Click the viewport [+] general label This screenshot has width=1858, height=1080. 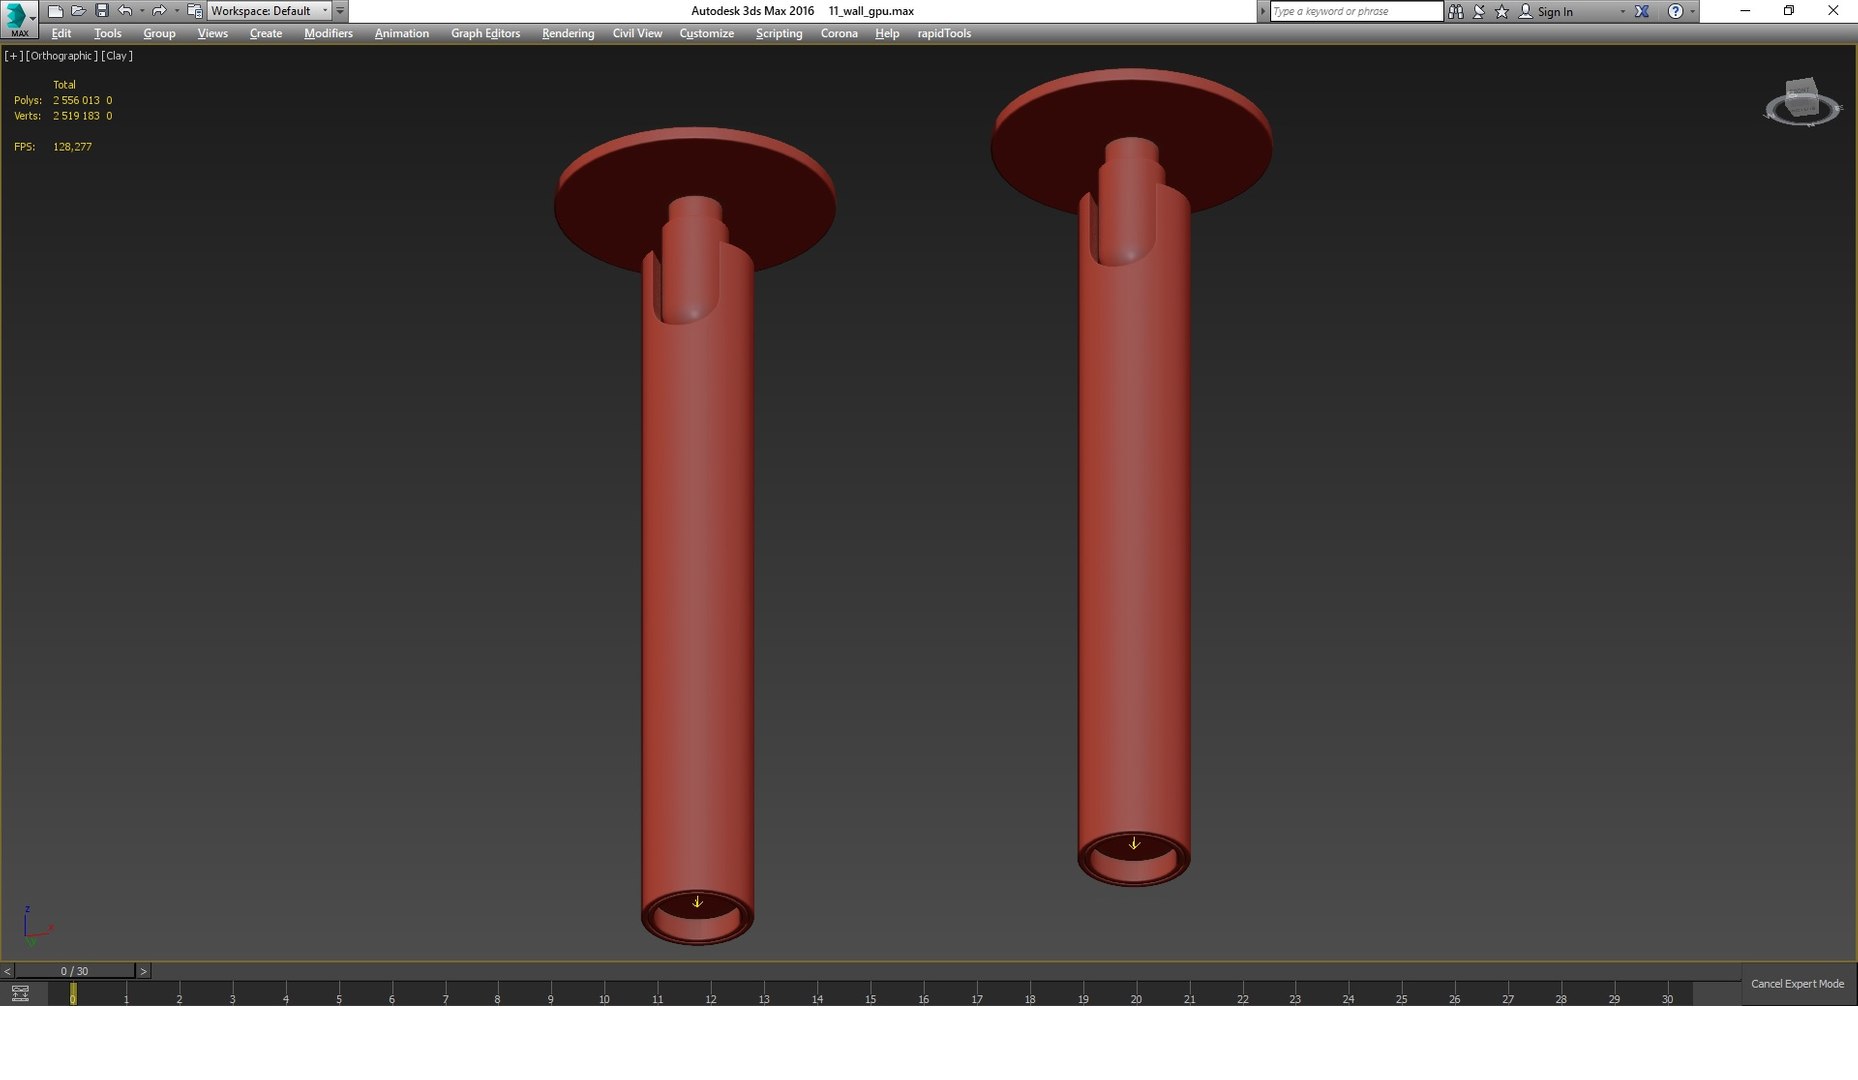(14, 56)
